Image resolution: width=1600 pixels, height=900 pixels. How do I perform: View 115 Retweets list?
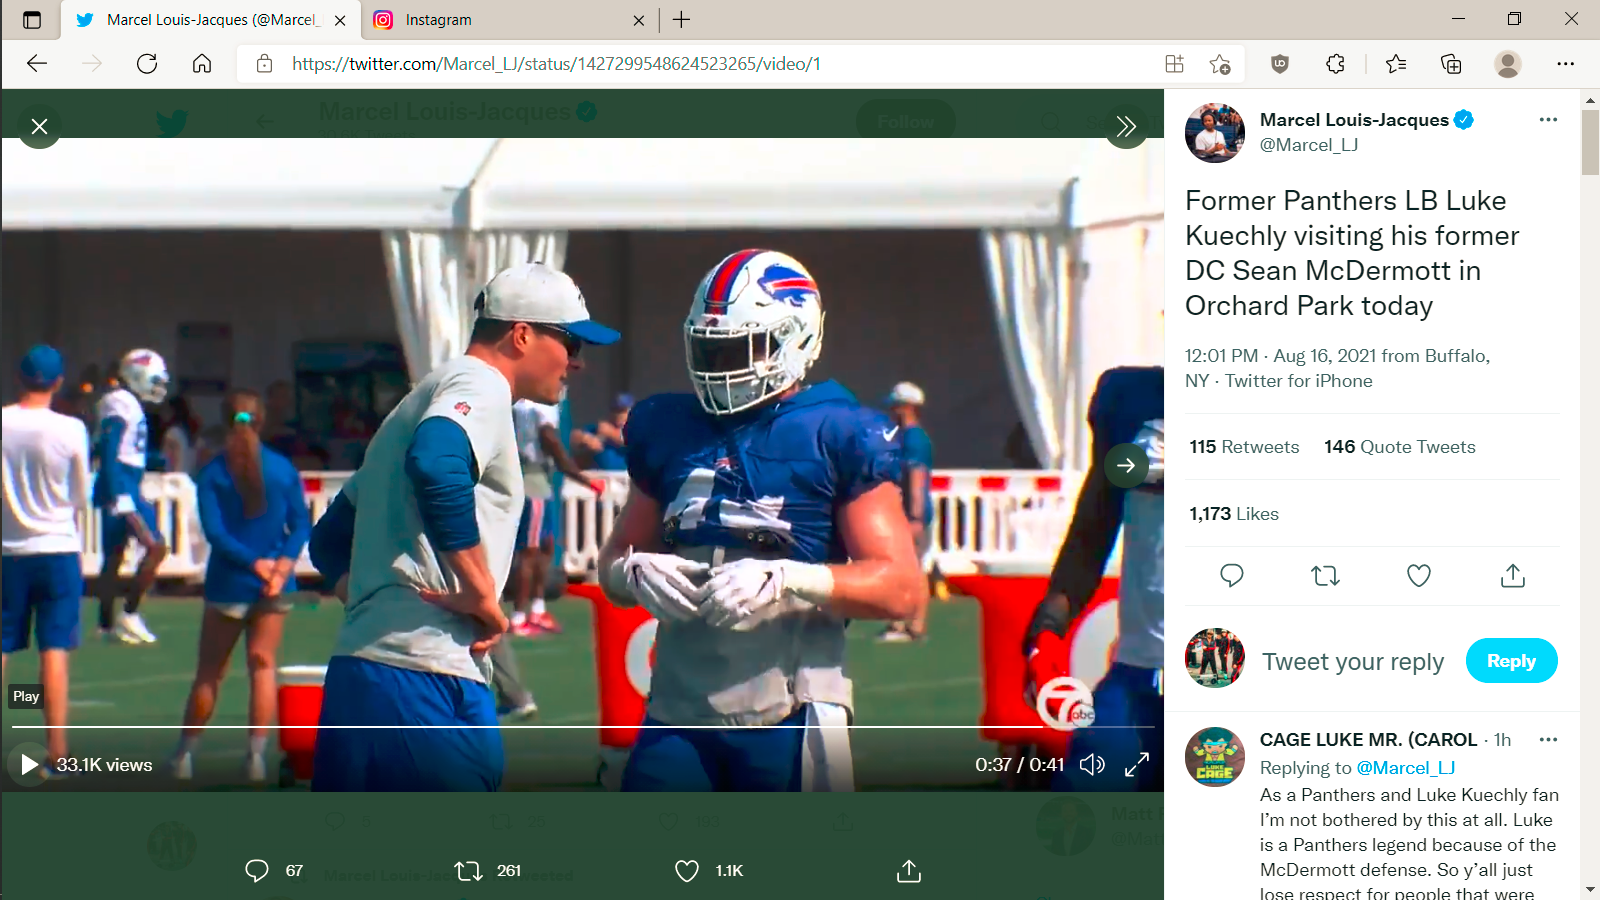tap(1244, 447)
